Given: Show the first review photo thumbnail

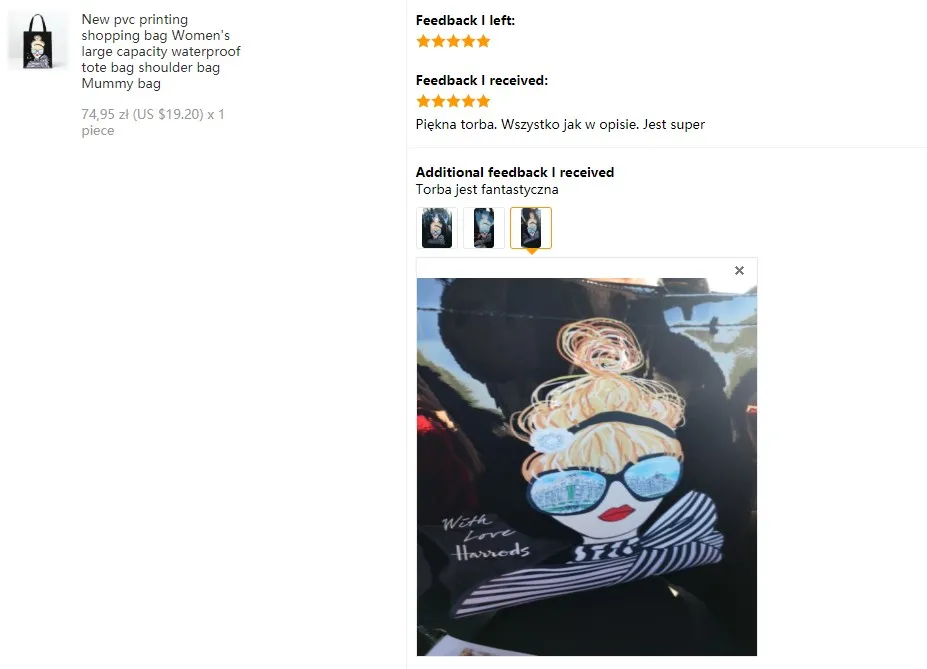Looking at the screenshot, I should [x=437, y=228].
